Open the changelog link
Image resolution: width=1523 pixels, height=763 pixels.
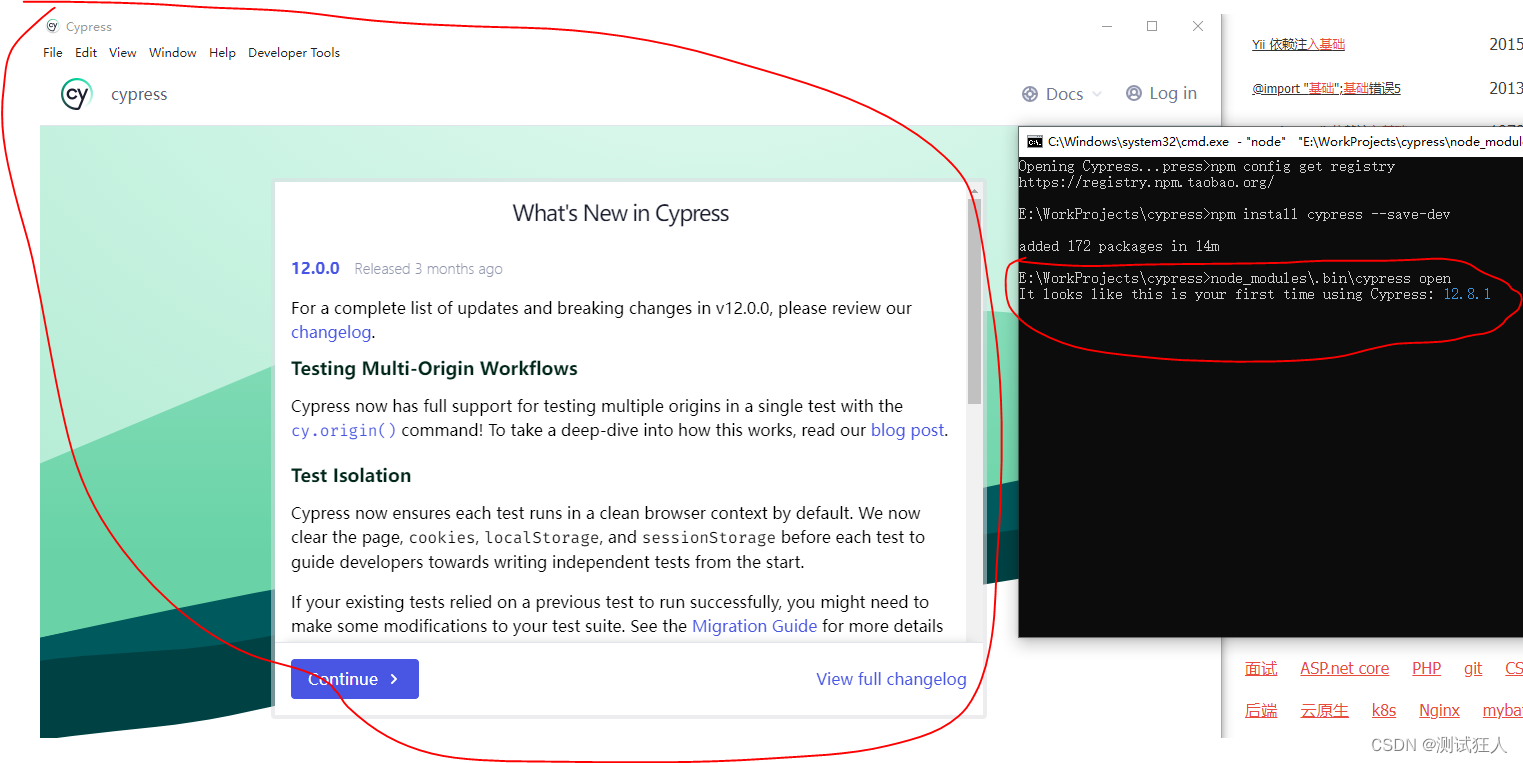coord(330,331)
